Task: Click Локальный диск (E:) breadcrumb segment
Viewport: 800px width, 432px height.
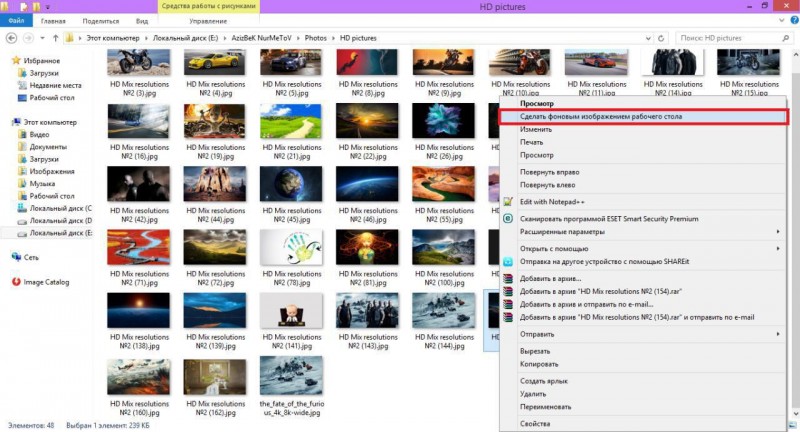Action: pos(186,38)
